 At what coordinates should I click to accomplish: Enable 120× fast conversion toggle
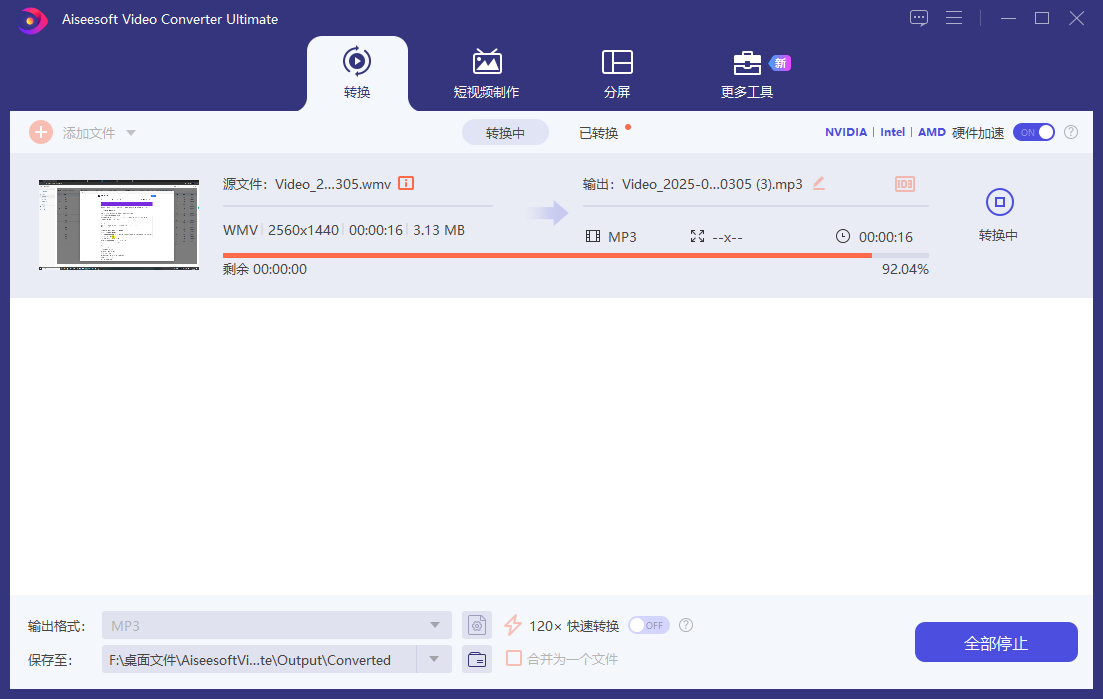pos(648,625)
